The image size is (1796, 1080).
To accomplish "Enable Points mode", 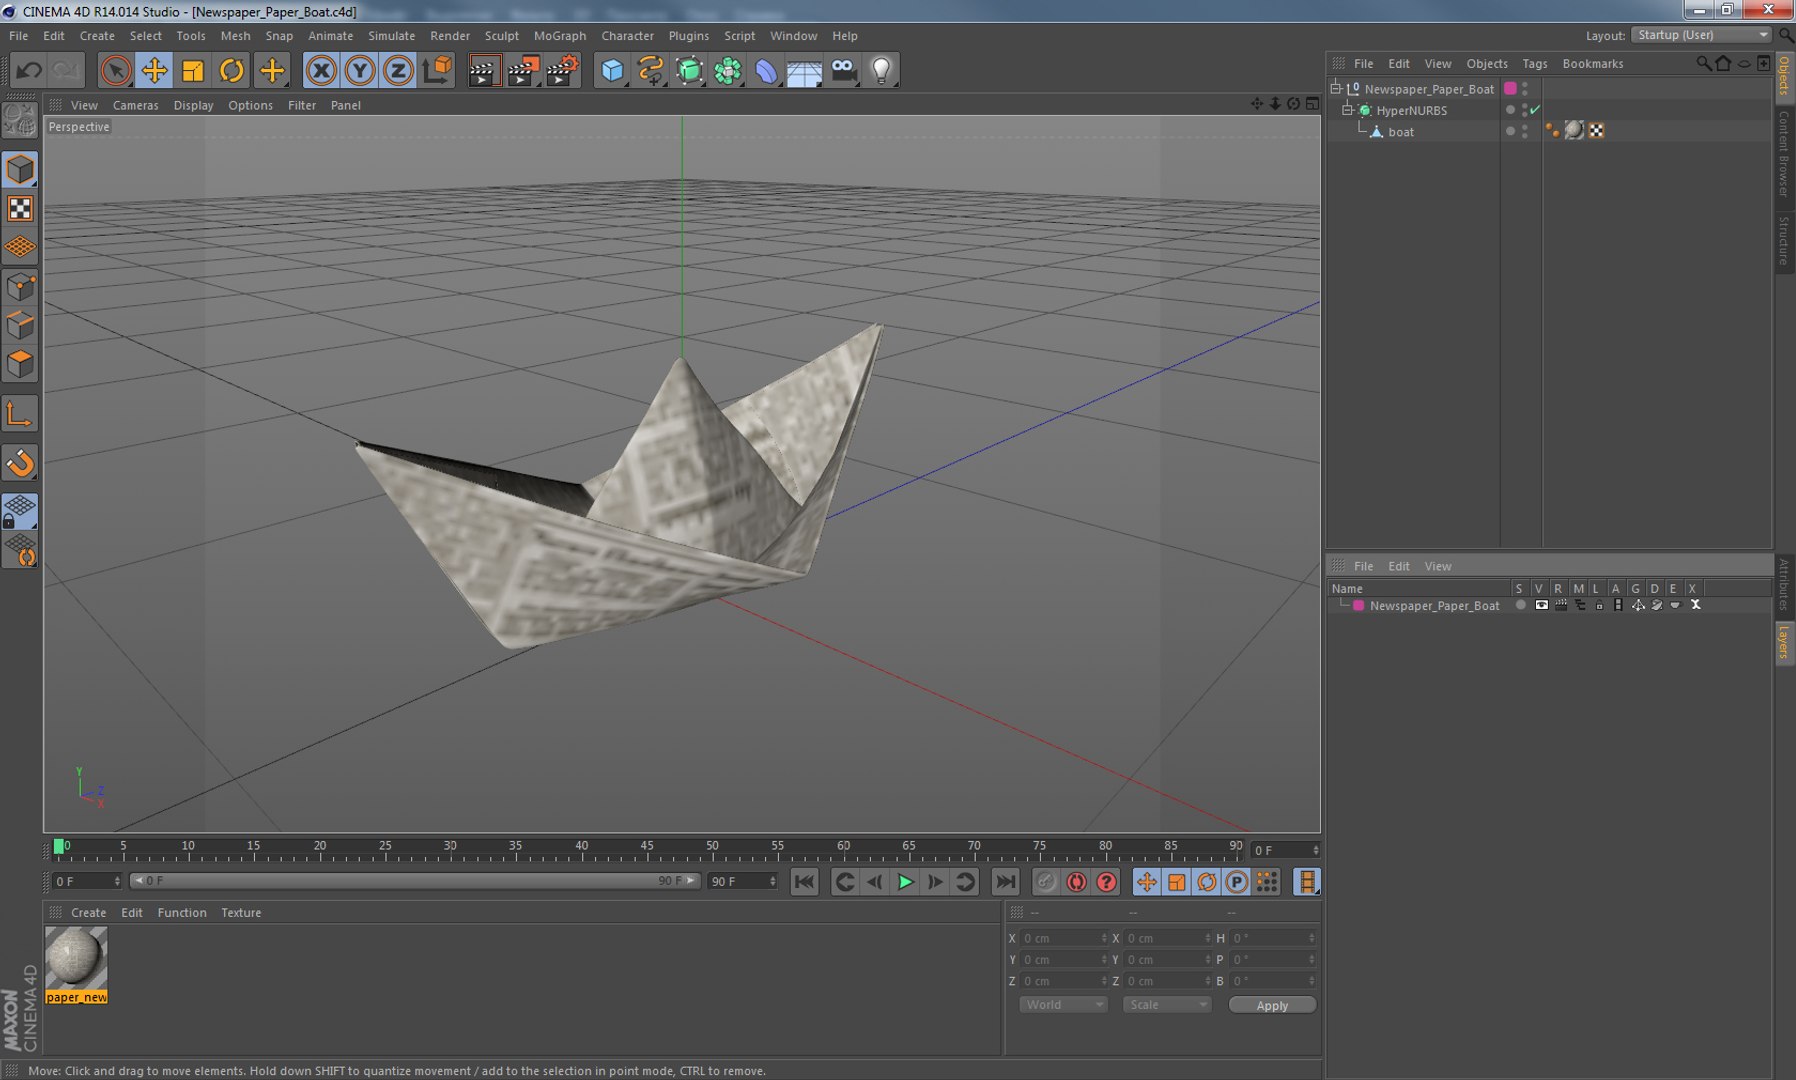I will pyautogui.click(x=20, y=287).
